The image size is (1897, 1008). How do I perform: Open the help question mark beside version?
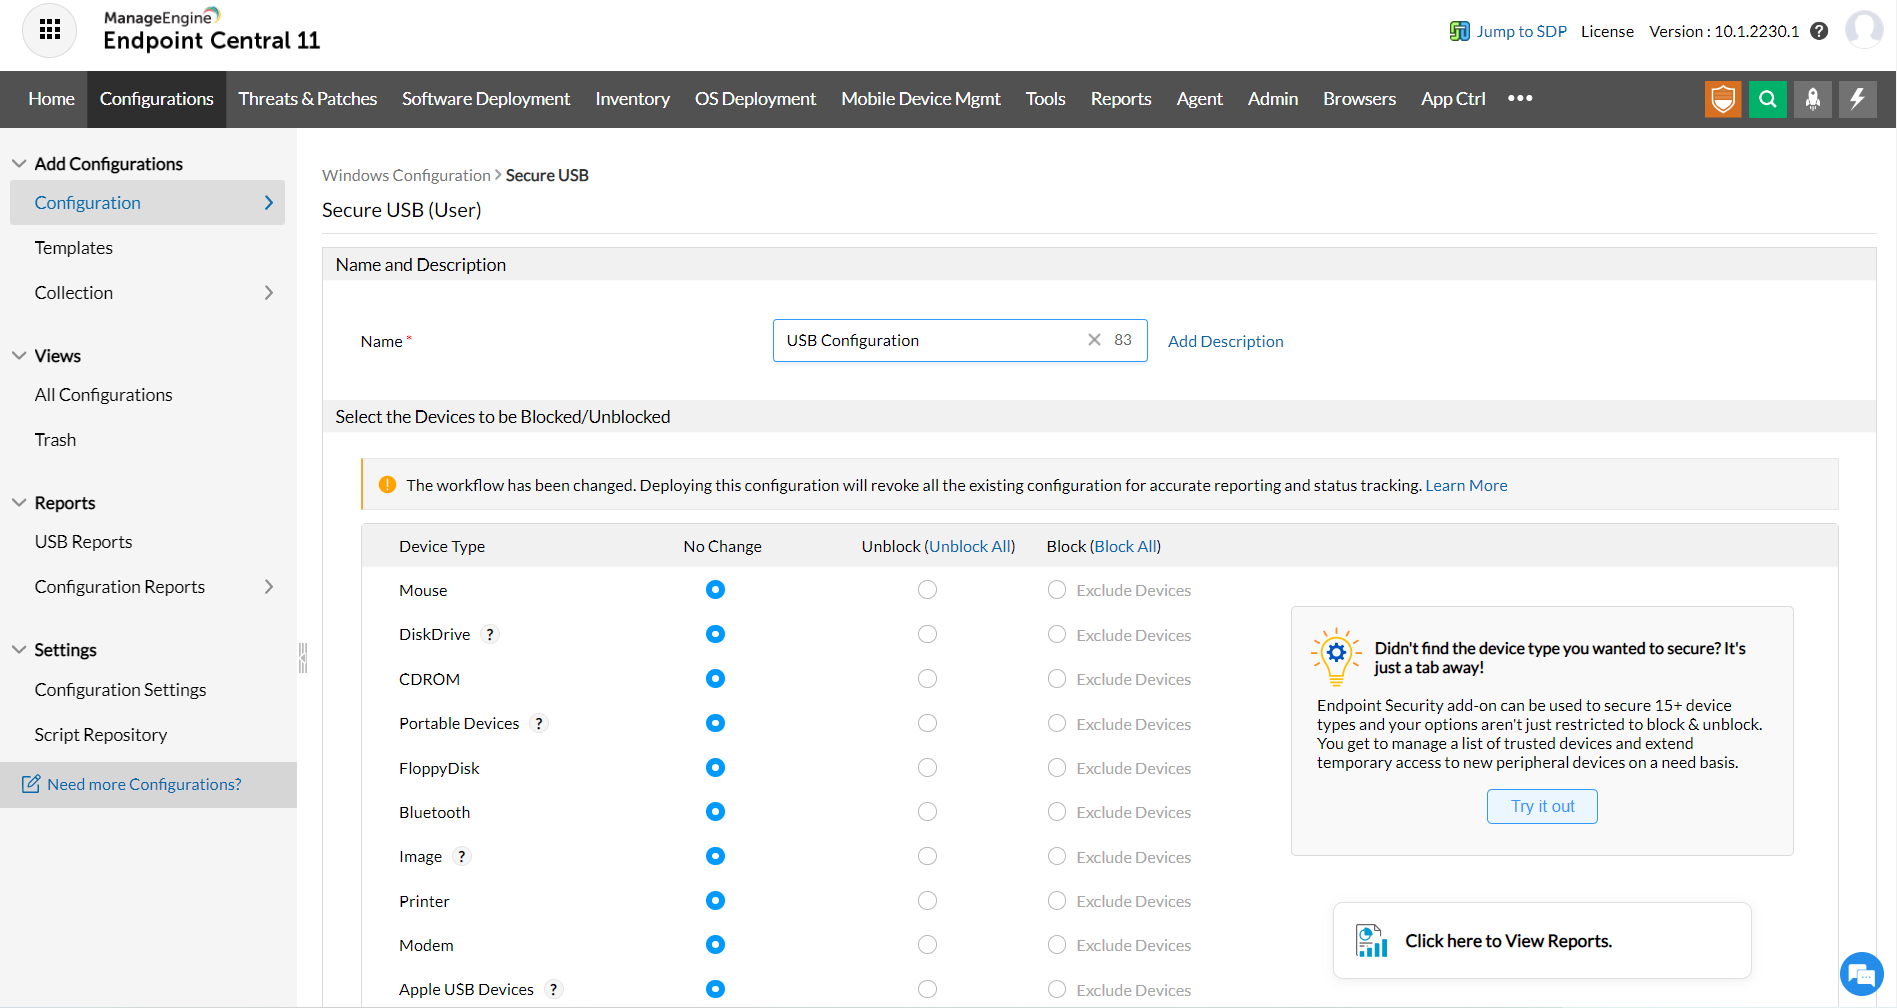tap(1819, 31)
